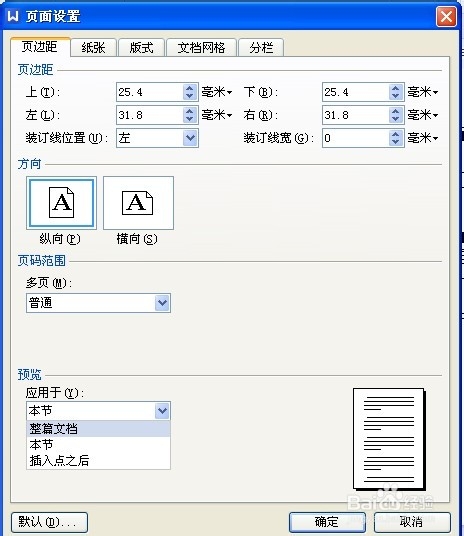Close the 页面设置 dialog with X

446,16
